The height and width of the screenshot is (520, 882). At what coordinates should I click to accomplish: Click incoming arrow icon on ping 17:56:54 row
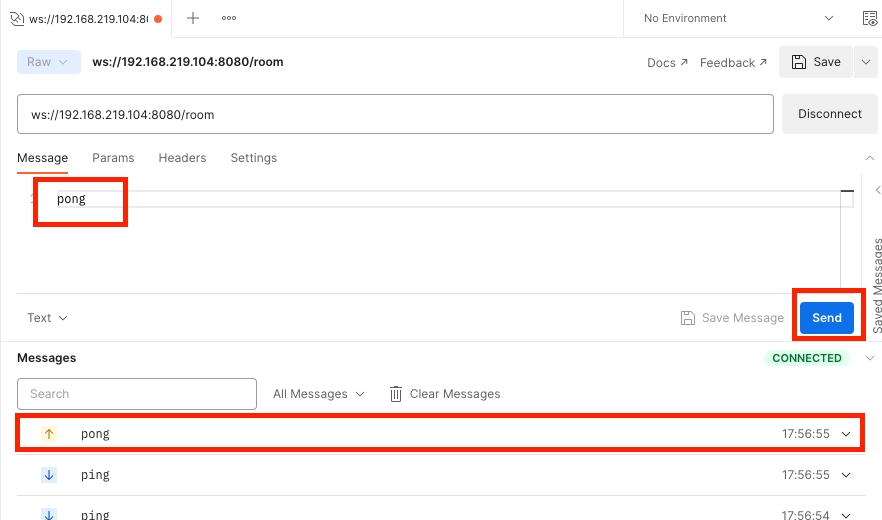coord(49,514)
